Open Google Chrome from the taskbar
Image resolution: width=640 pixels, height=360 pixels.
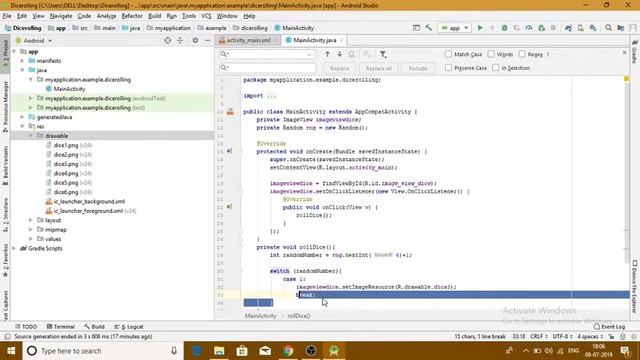(x=288, y=351)
